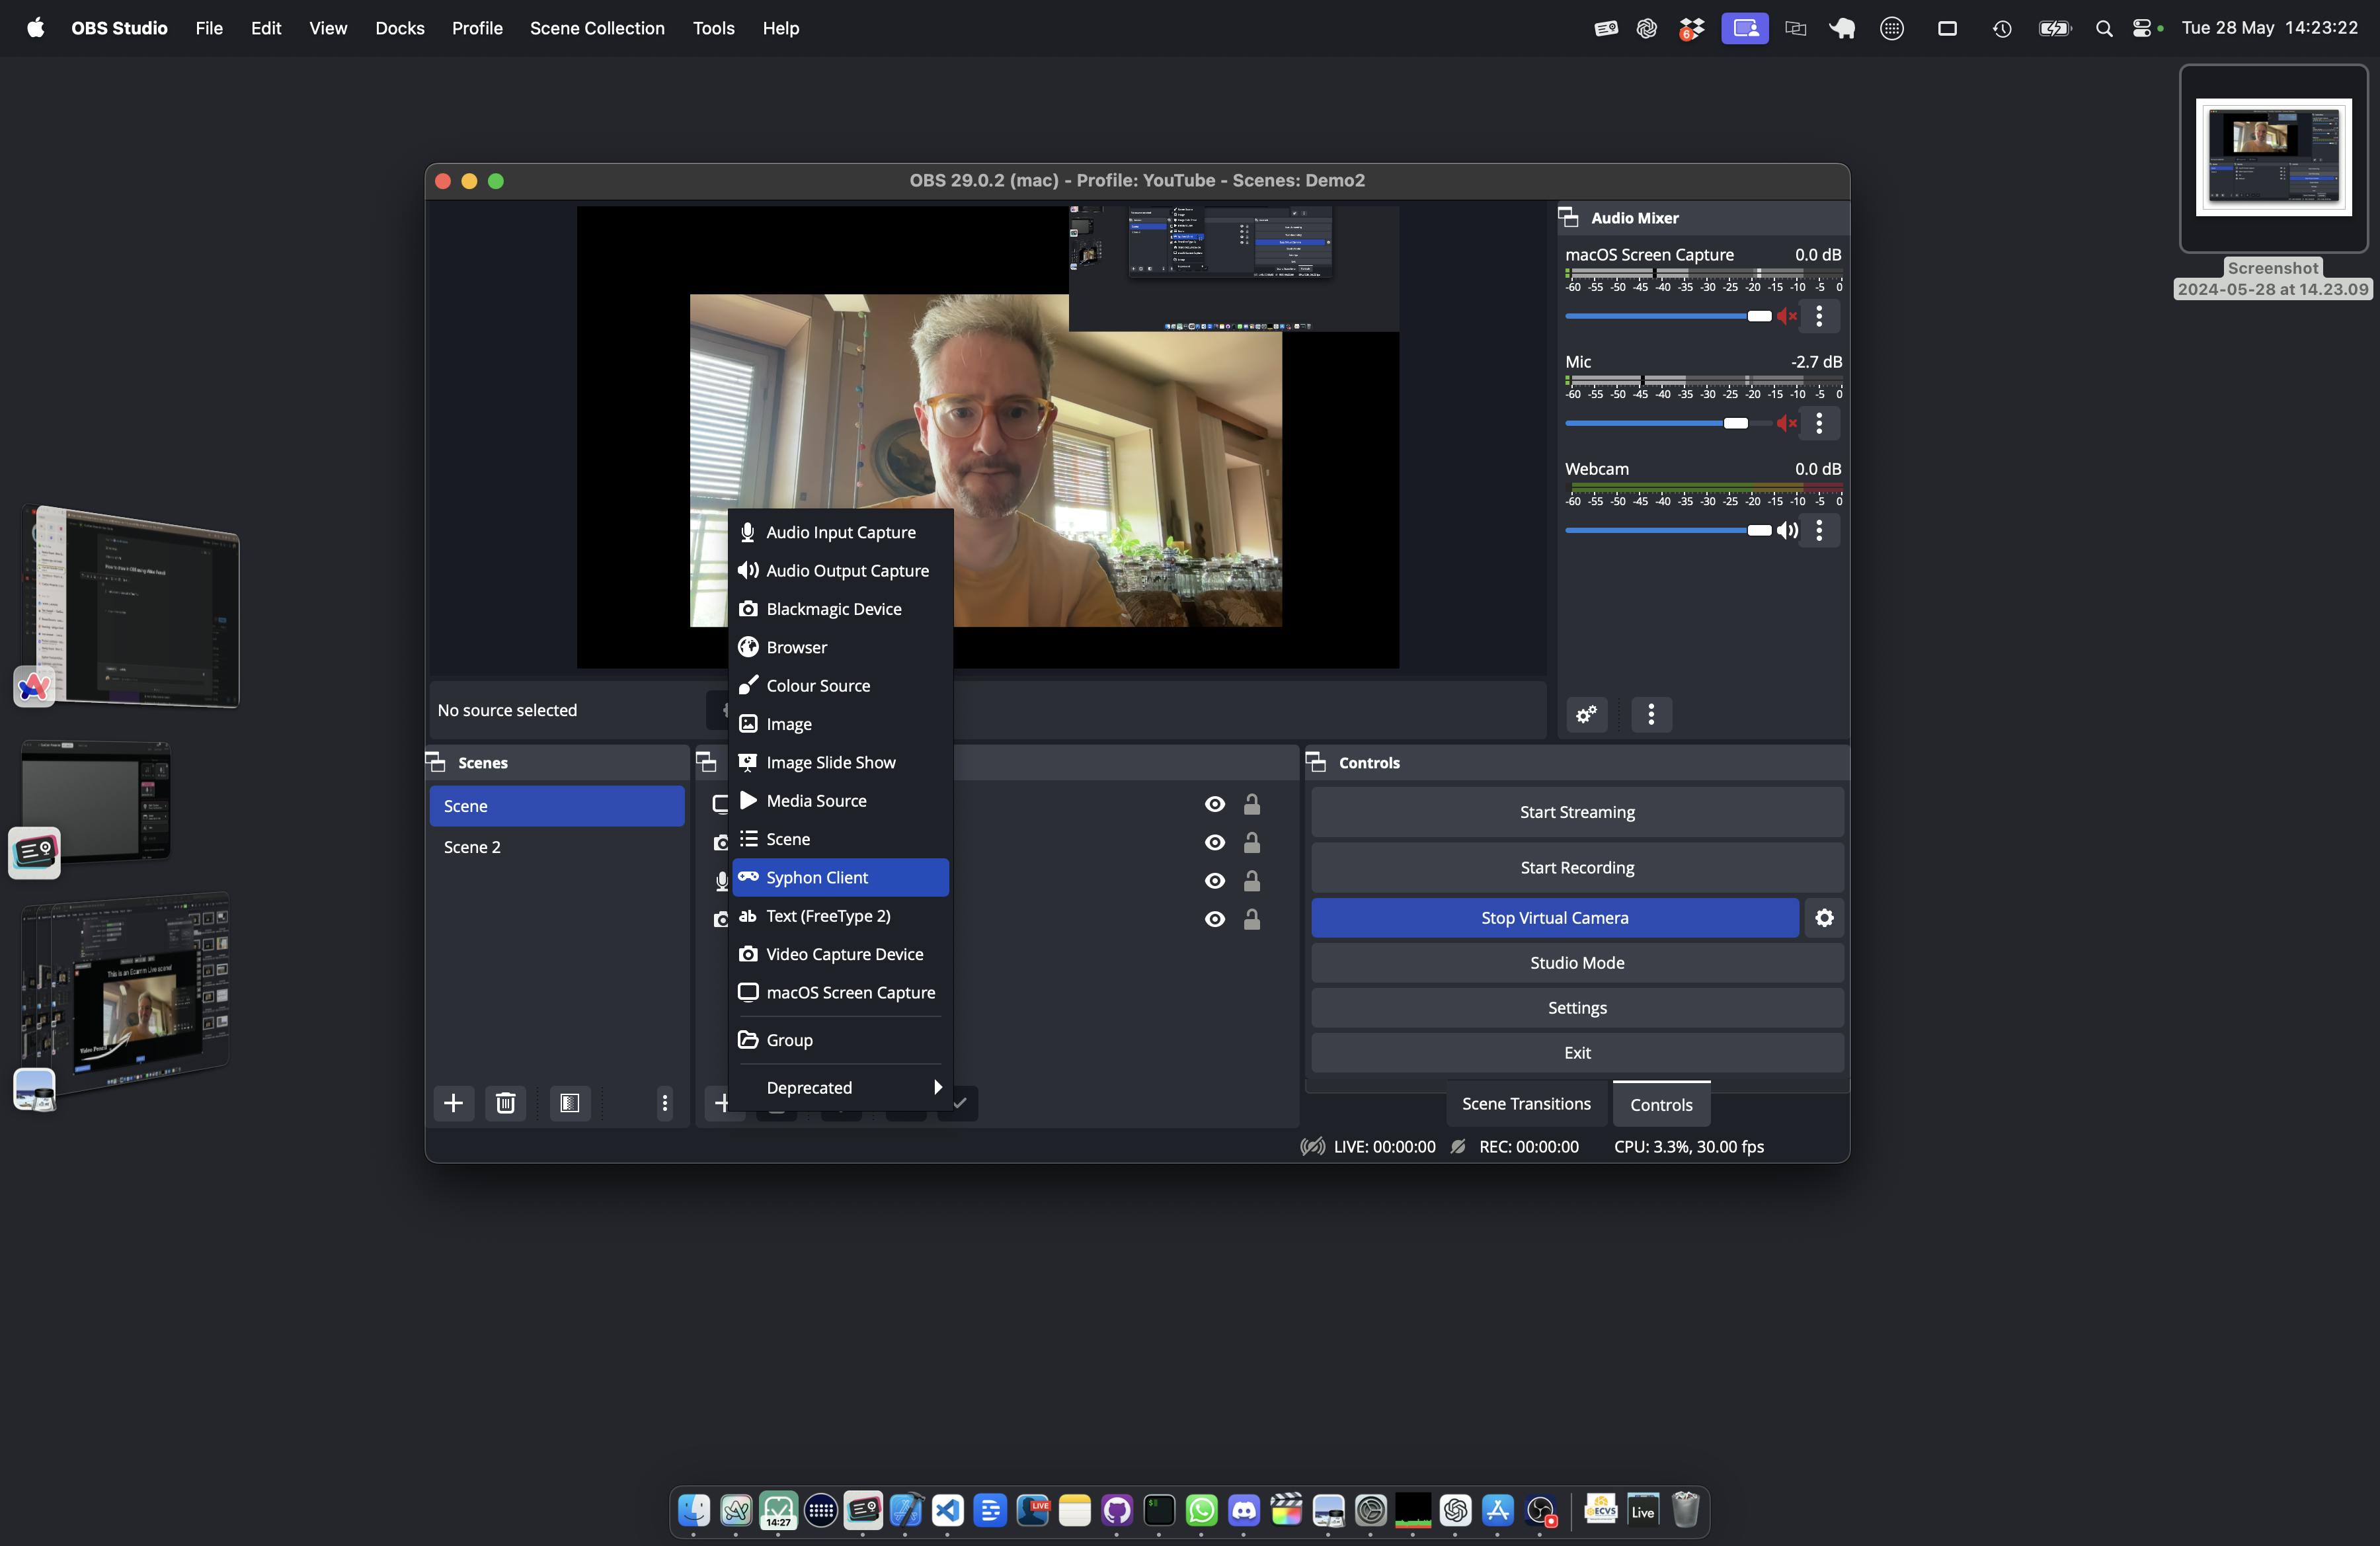Click the Start Recording button
This screenshot has width=2380, height=1546.
click(1575, 866)
